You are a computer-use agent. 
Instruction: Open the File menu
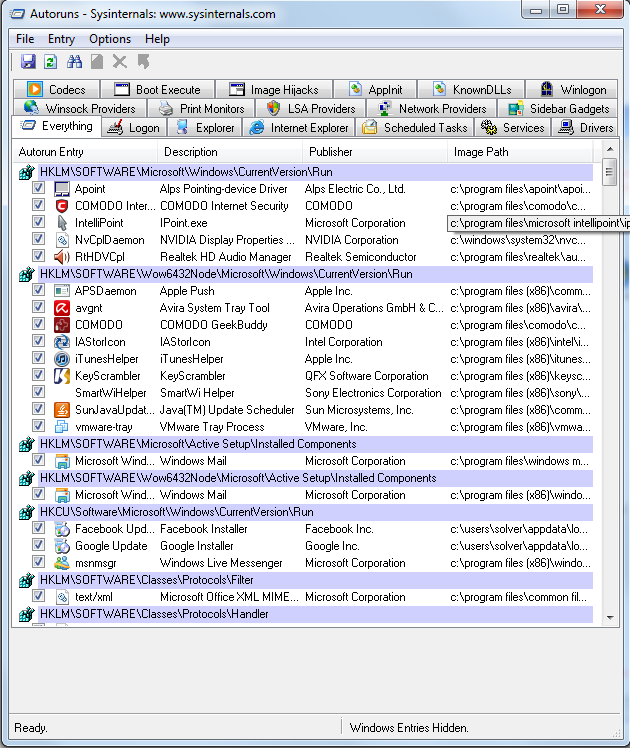tap(25, 39)
